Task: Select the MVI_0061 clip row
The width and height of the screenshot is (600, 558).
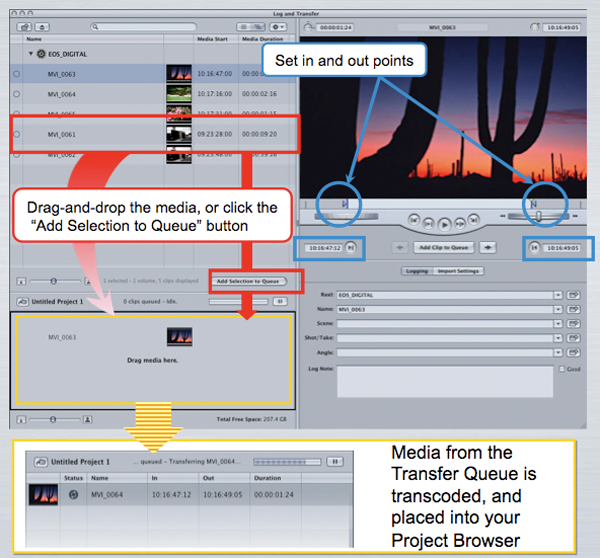Action: pyautogui.click(x=153, y=134)
